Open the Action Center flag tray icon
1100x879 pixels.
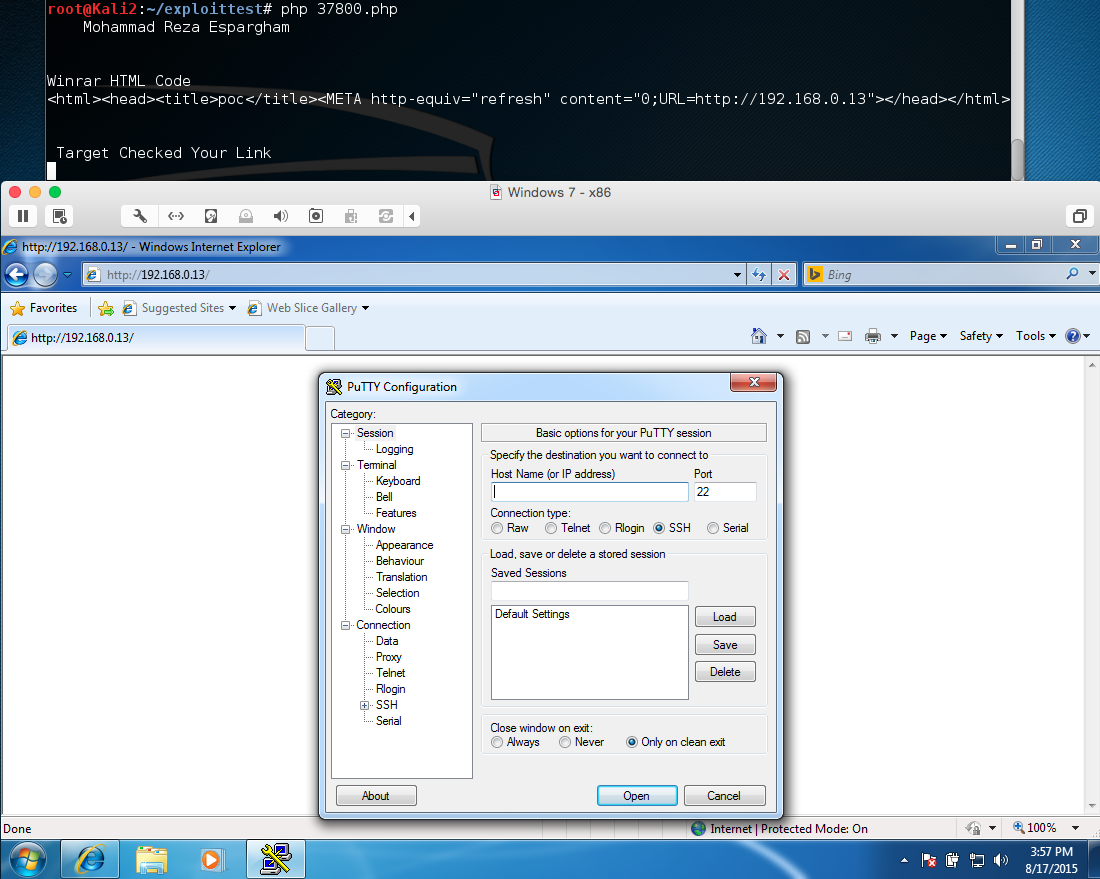click(928, 860)
